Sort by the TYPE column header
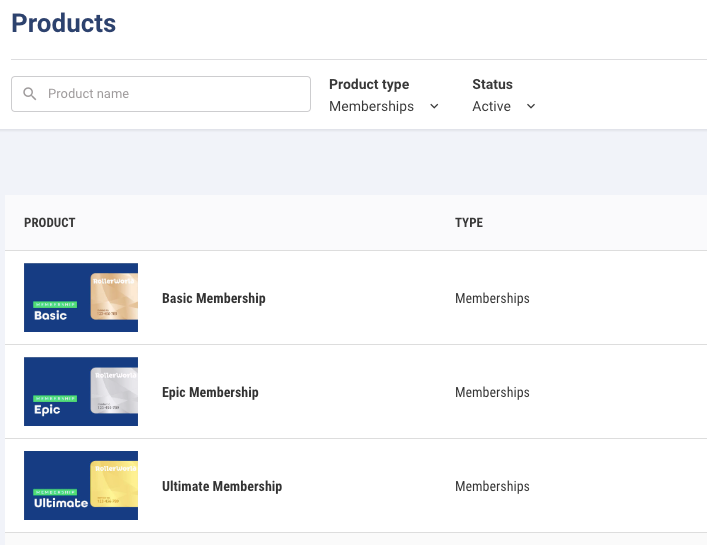This screenshot has width=707, height=545. click(x=469, y=223)
